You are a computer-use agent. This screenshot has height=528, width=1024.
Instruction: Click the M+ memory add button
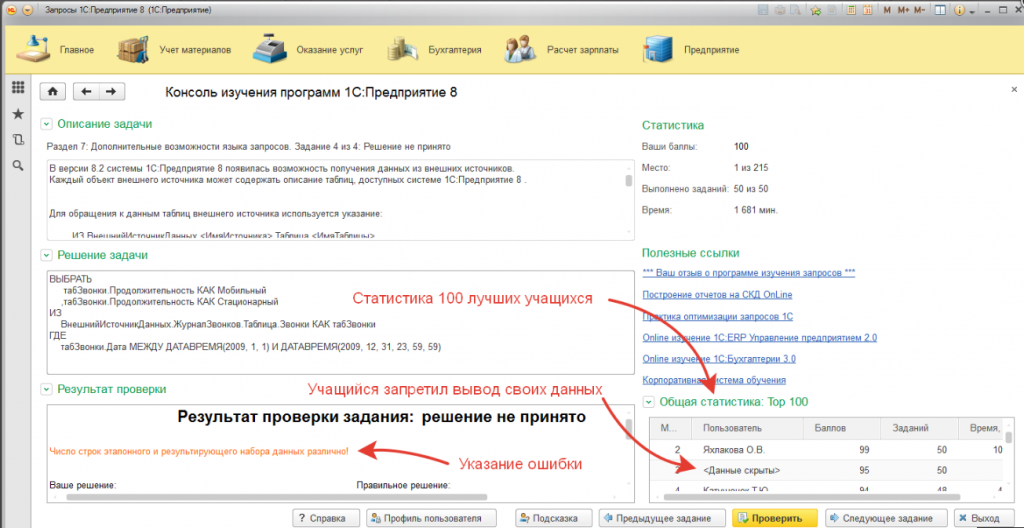click(x=903, y=10)
